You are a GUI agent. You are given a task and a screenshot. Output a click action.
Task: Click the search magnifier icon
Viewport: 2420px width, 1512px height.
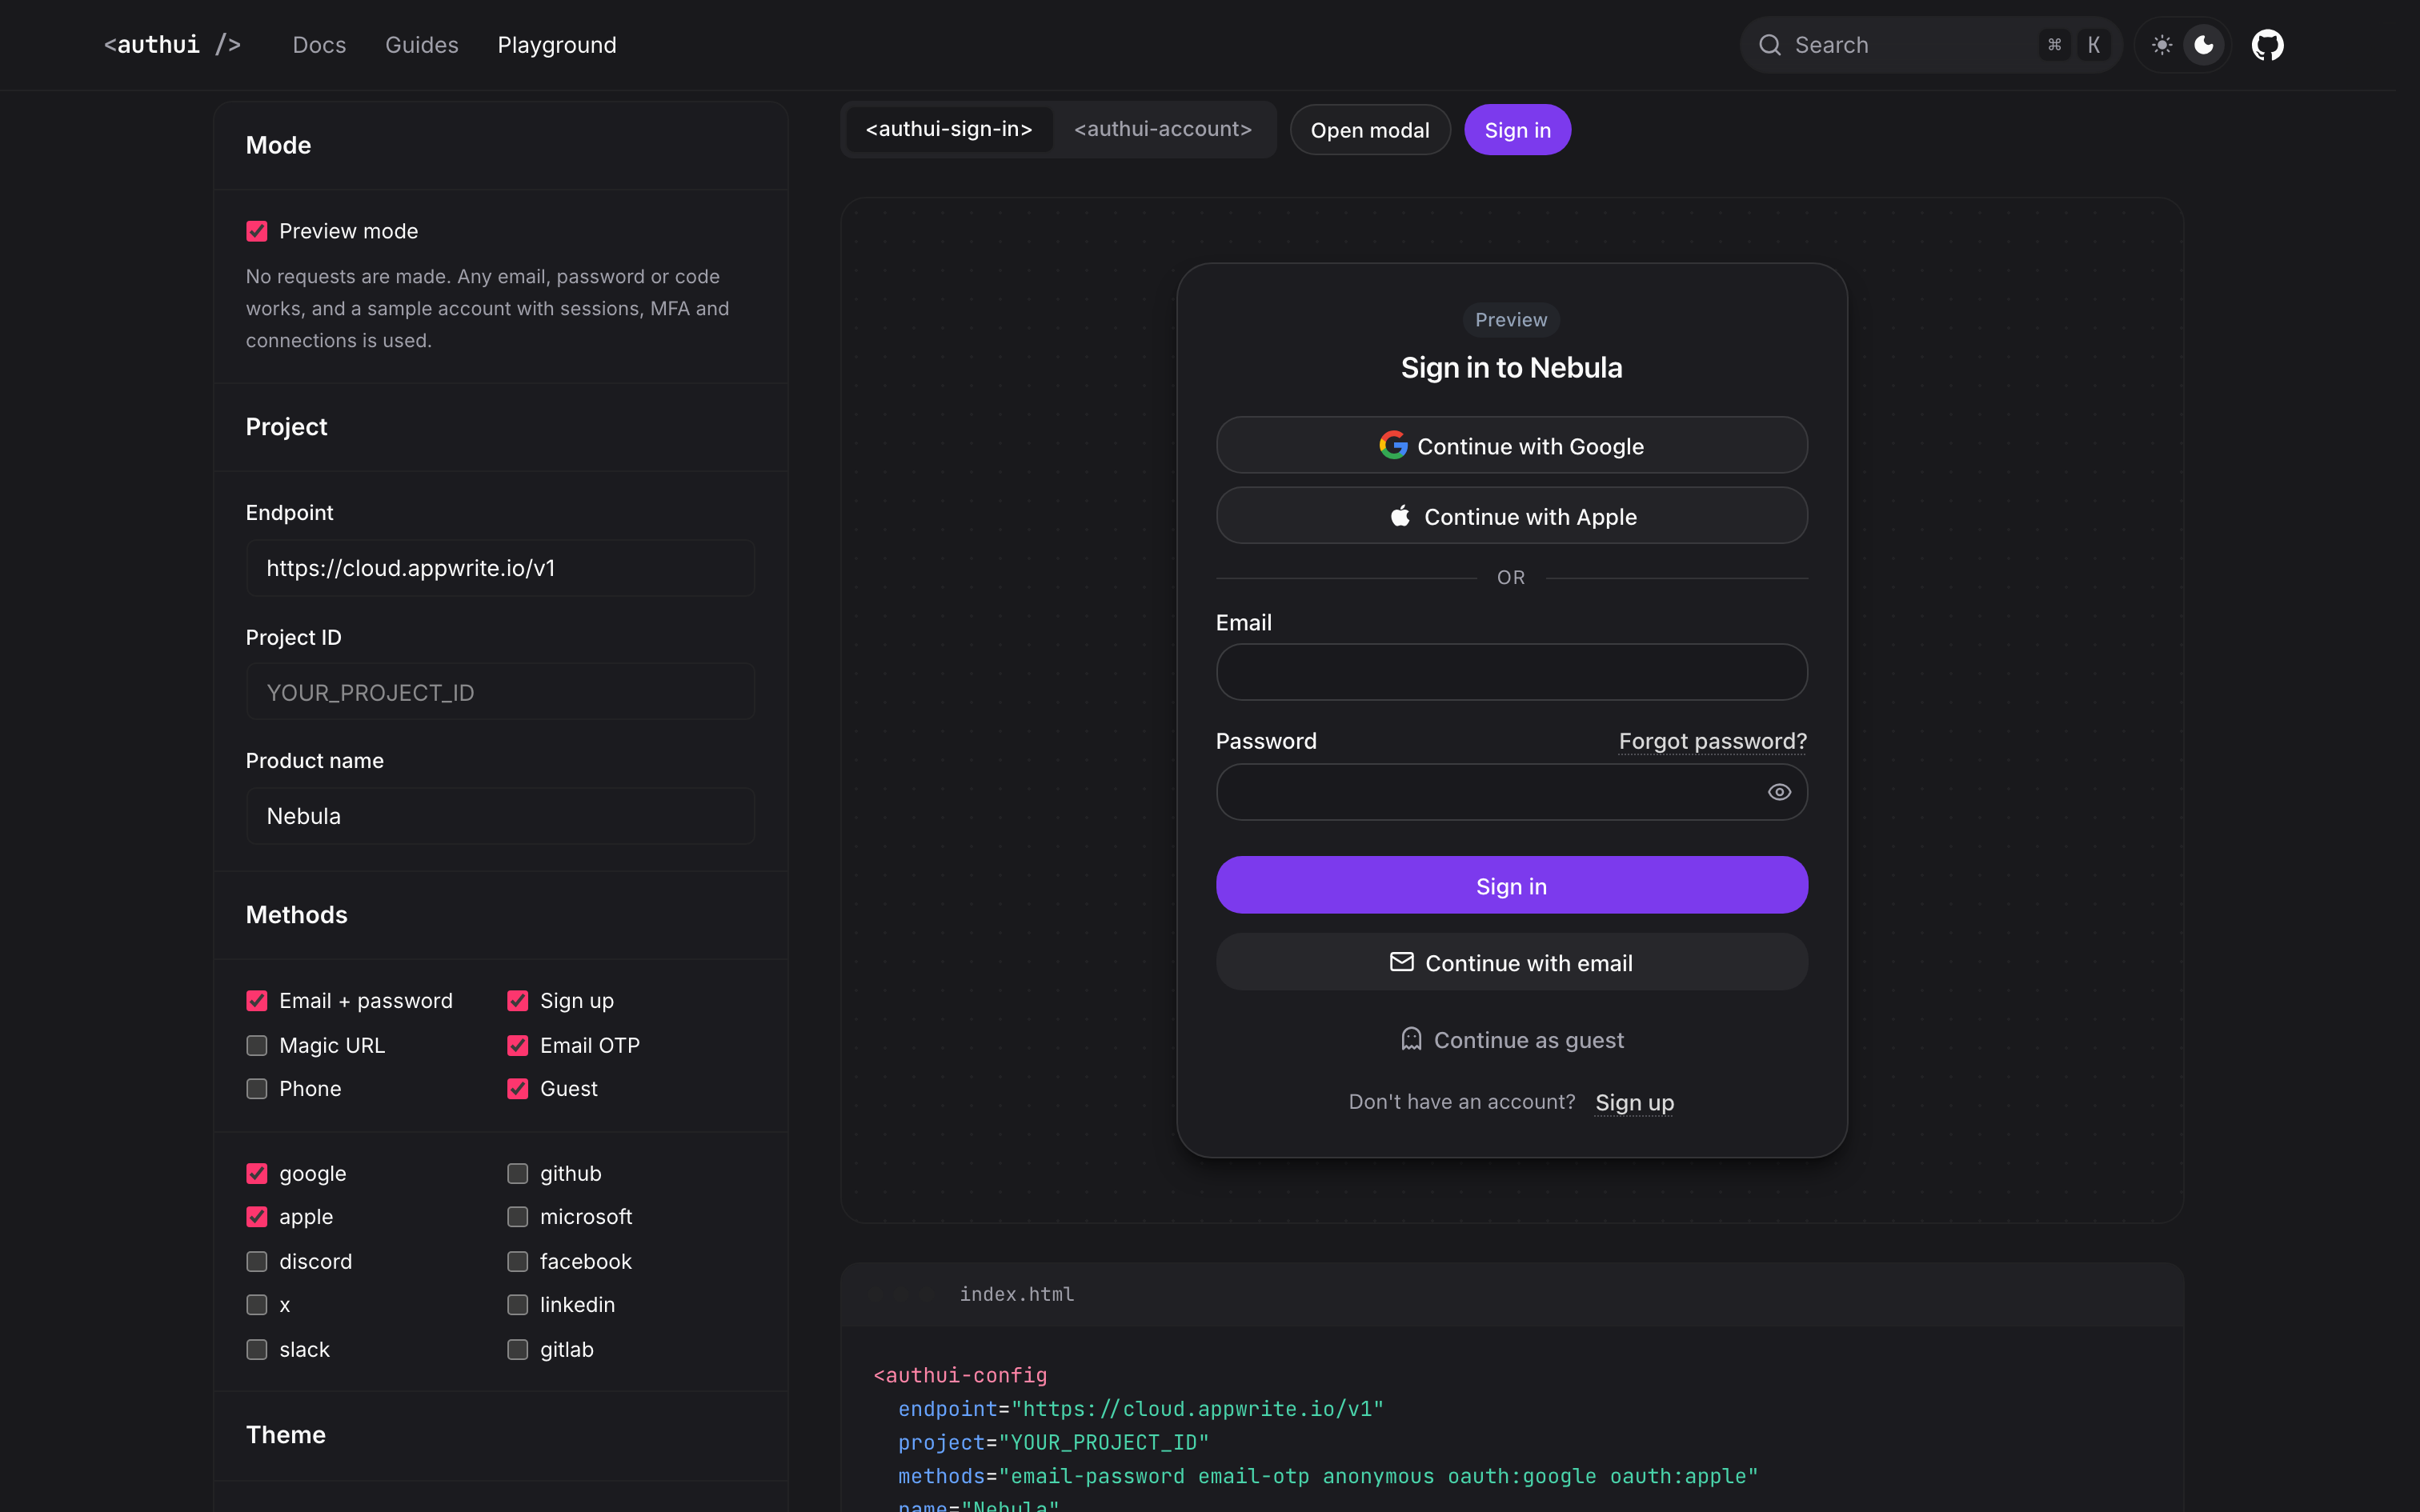tap(1770, 45)
